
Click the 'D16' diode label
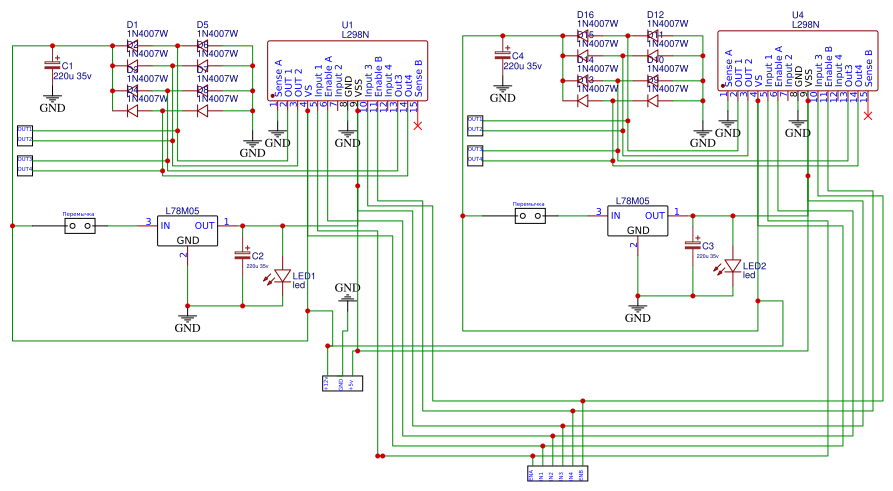[585, 15]
